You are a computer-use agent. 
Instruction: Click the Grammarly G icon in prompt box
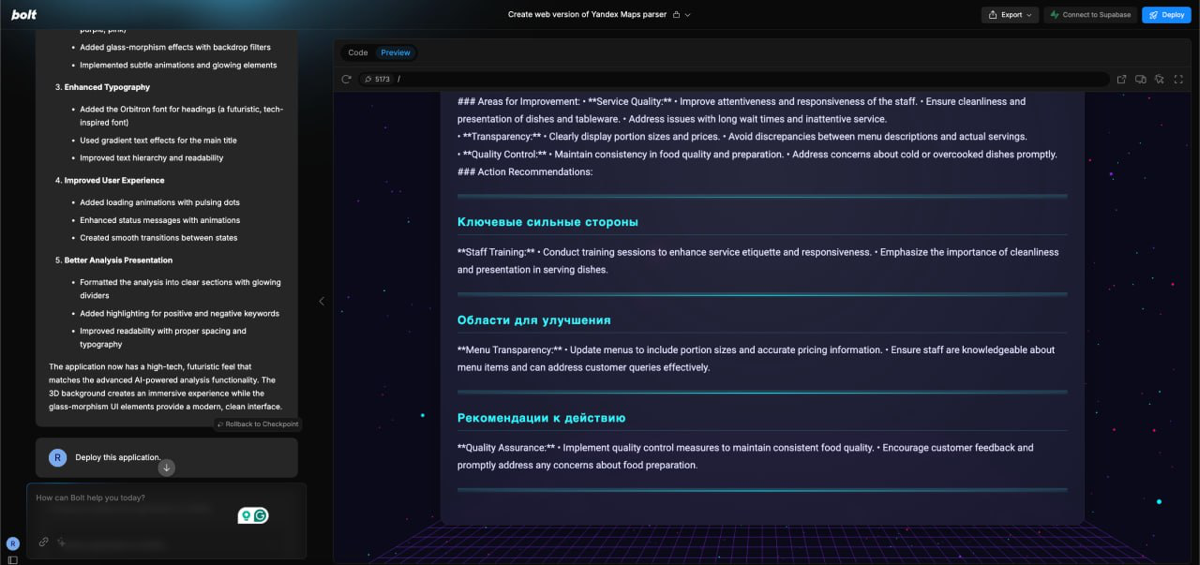pos(261,516)
